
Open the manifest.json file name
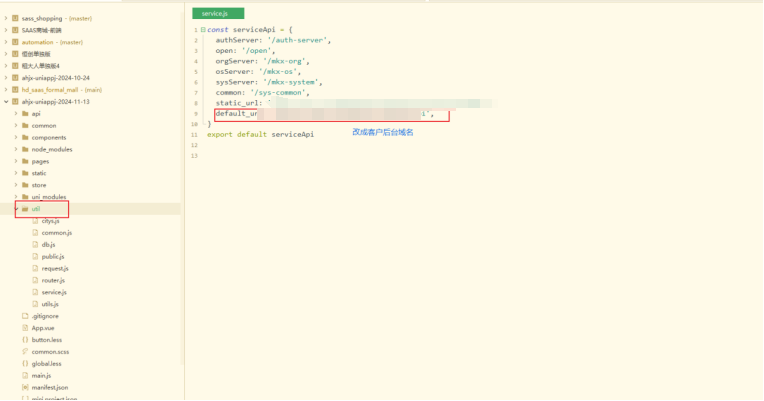tap(50, 388)
